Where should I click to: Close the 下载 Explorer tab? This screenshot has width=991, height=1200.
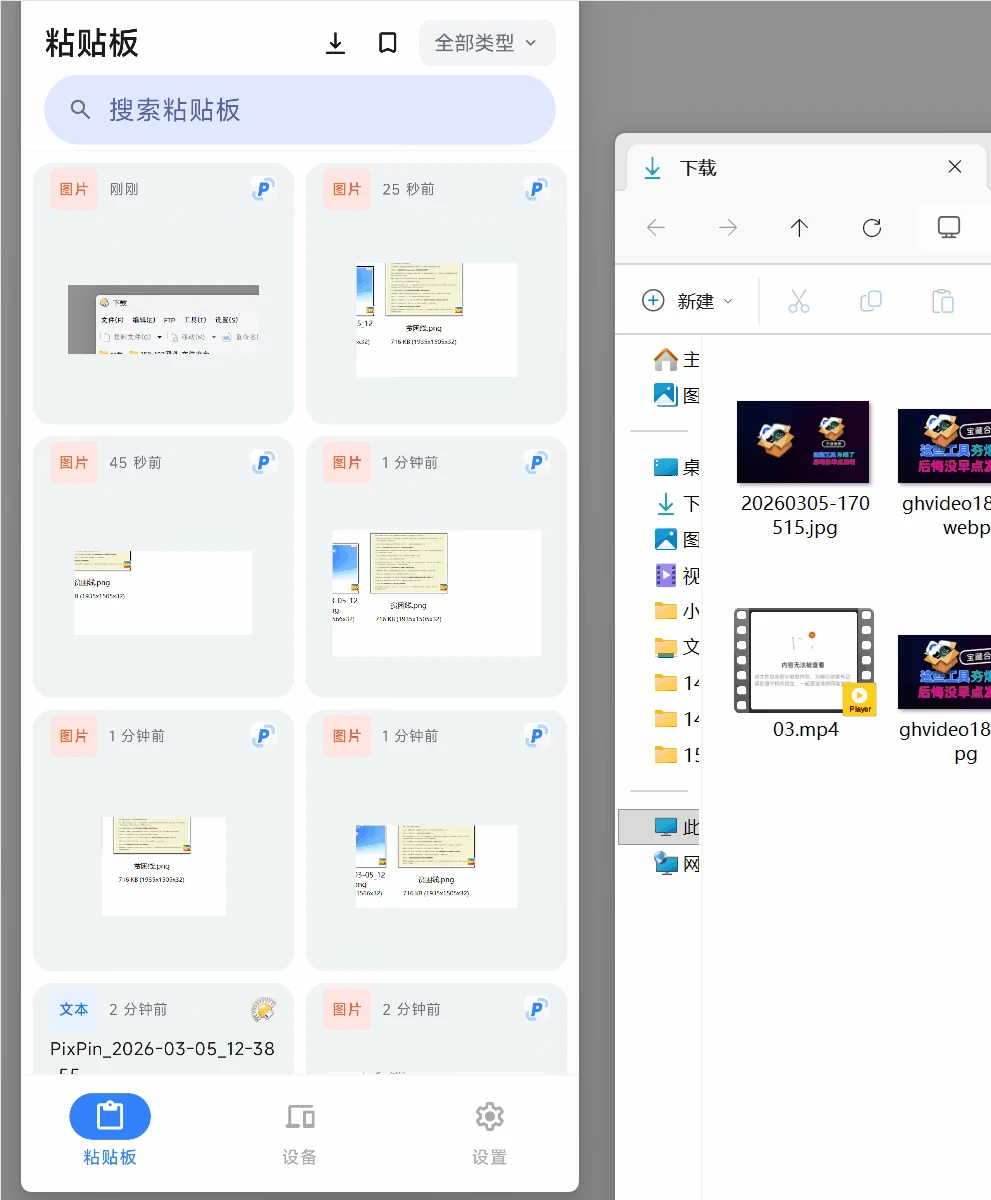point(955,167)
